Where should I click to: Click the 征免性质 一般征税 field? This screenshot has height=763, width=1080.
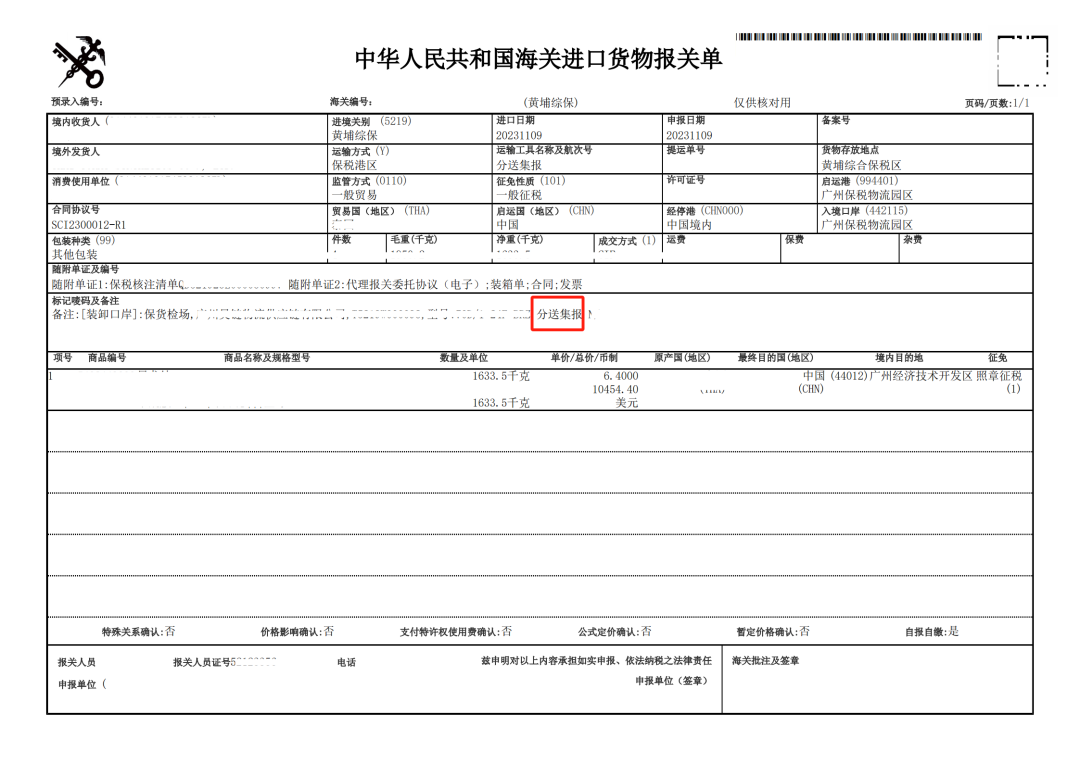tap(519, 195)
